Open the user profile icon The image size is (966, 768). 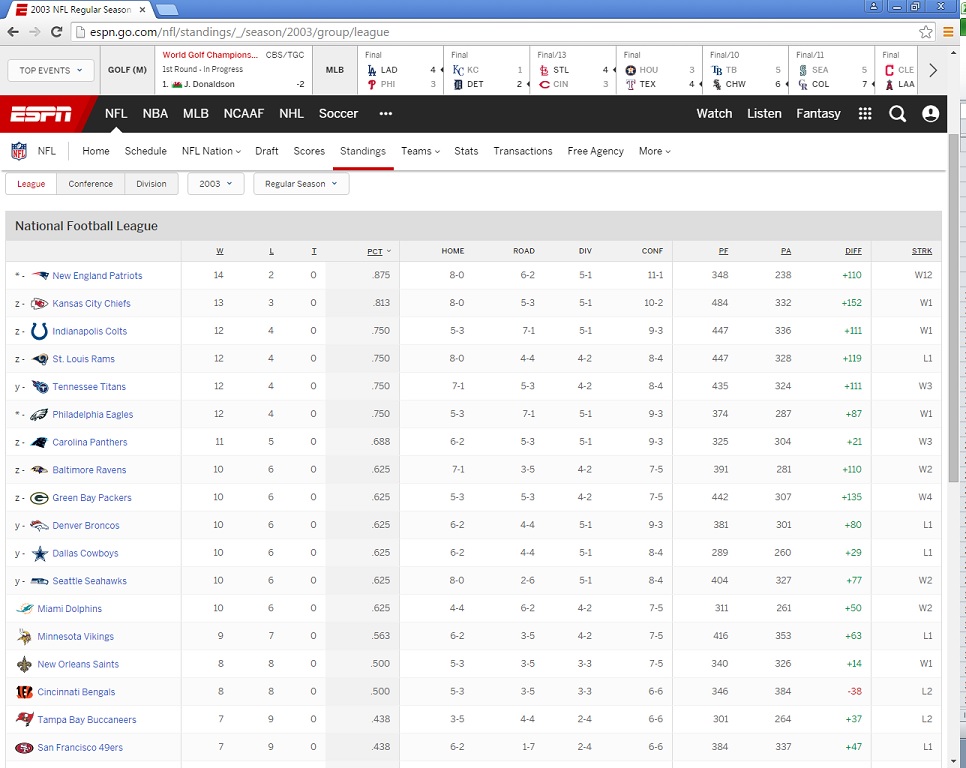pyautogui.click(x=930, y=114)
